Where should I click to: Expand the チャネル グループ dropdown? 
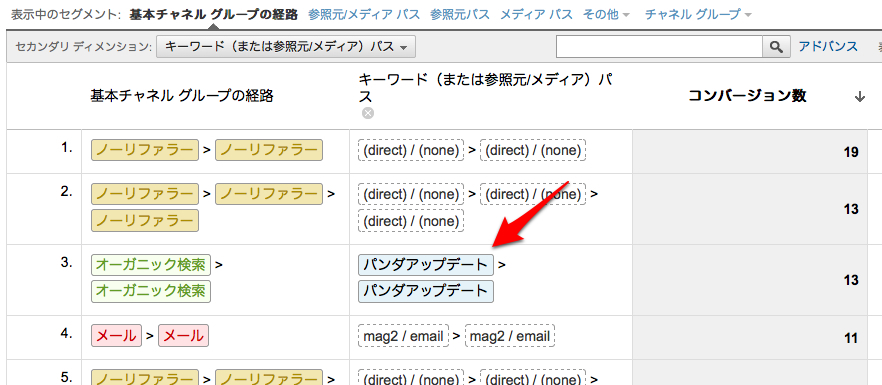pyautogui.click(x=698, y=15)
